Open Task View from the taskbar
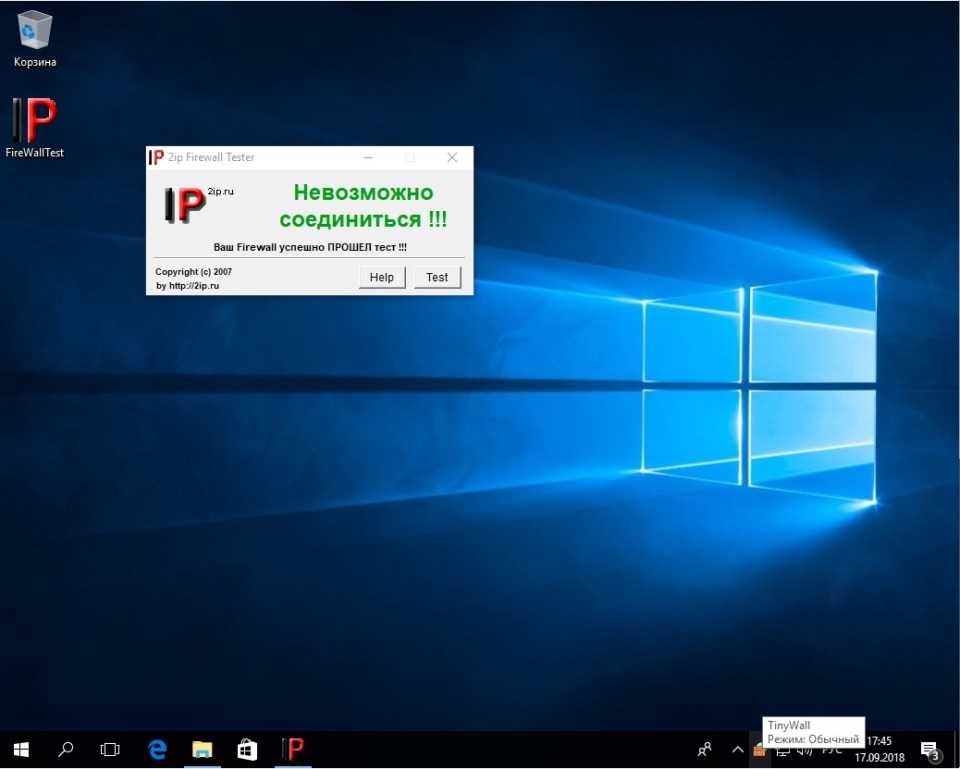Viewport: 960px width, 769px height. click(x=110, y=749)
